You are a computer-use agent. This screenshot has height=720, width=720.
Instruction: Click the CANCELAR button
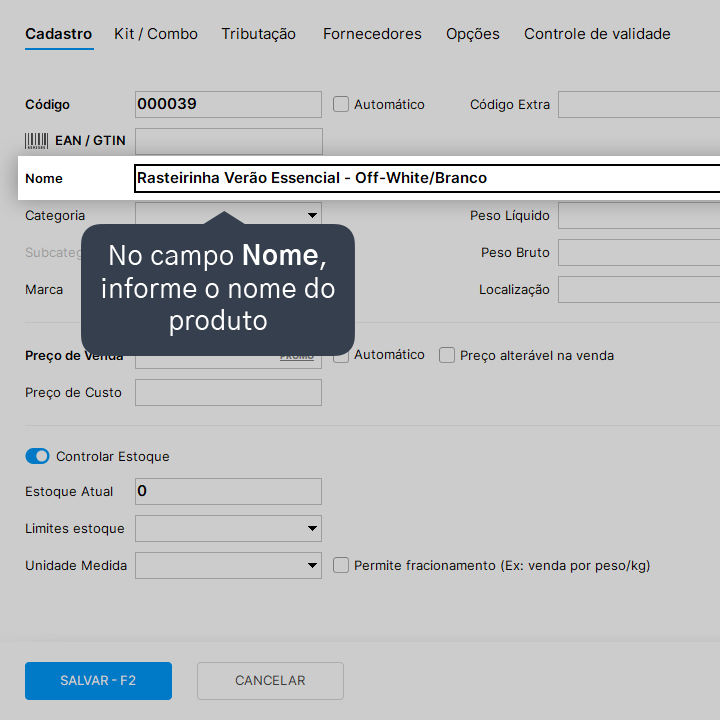coord(270,681)
